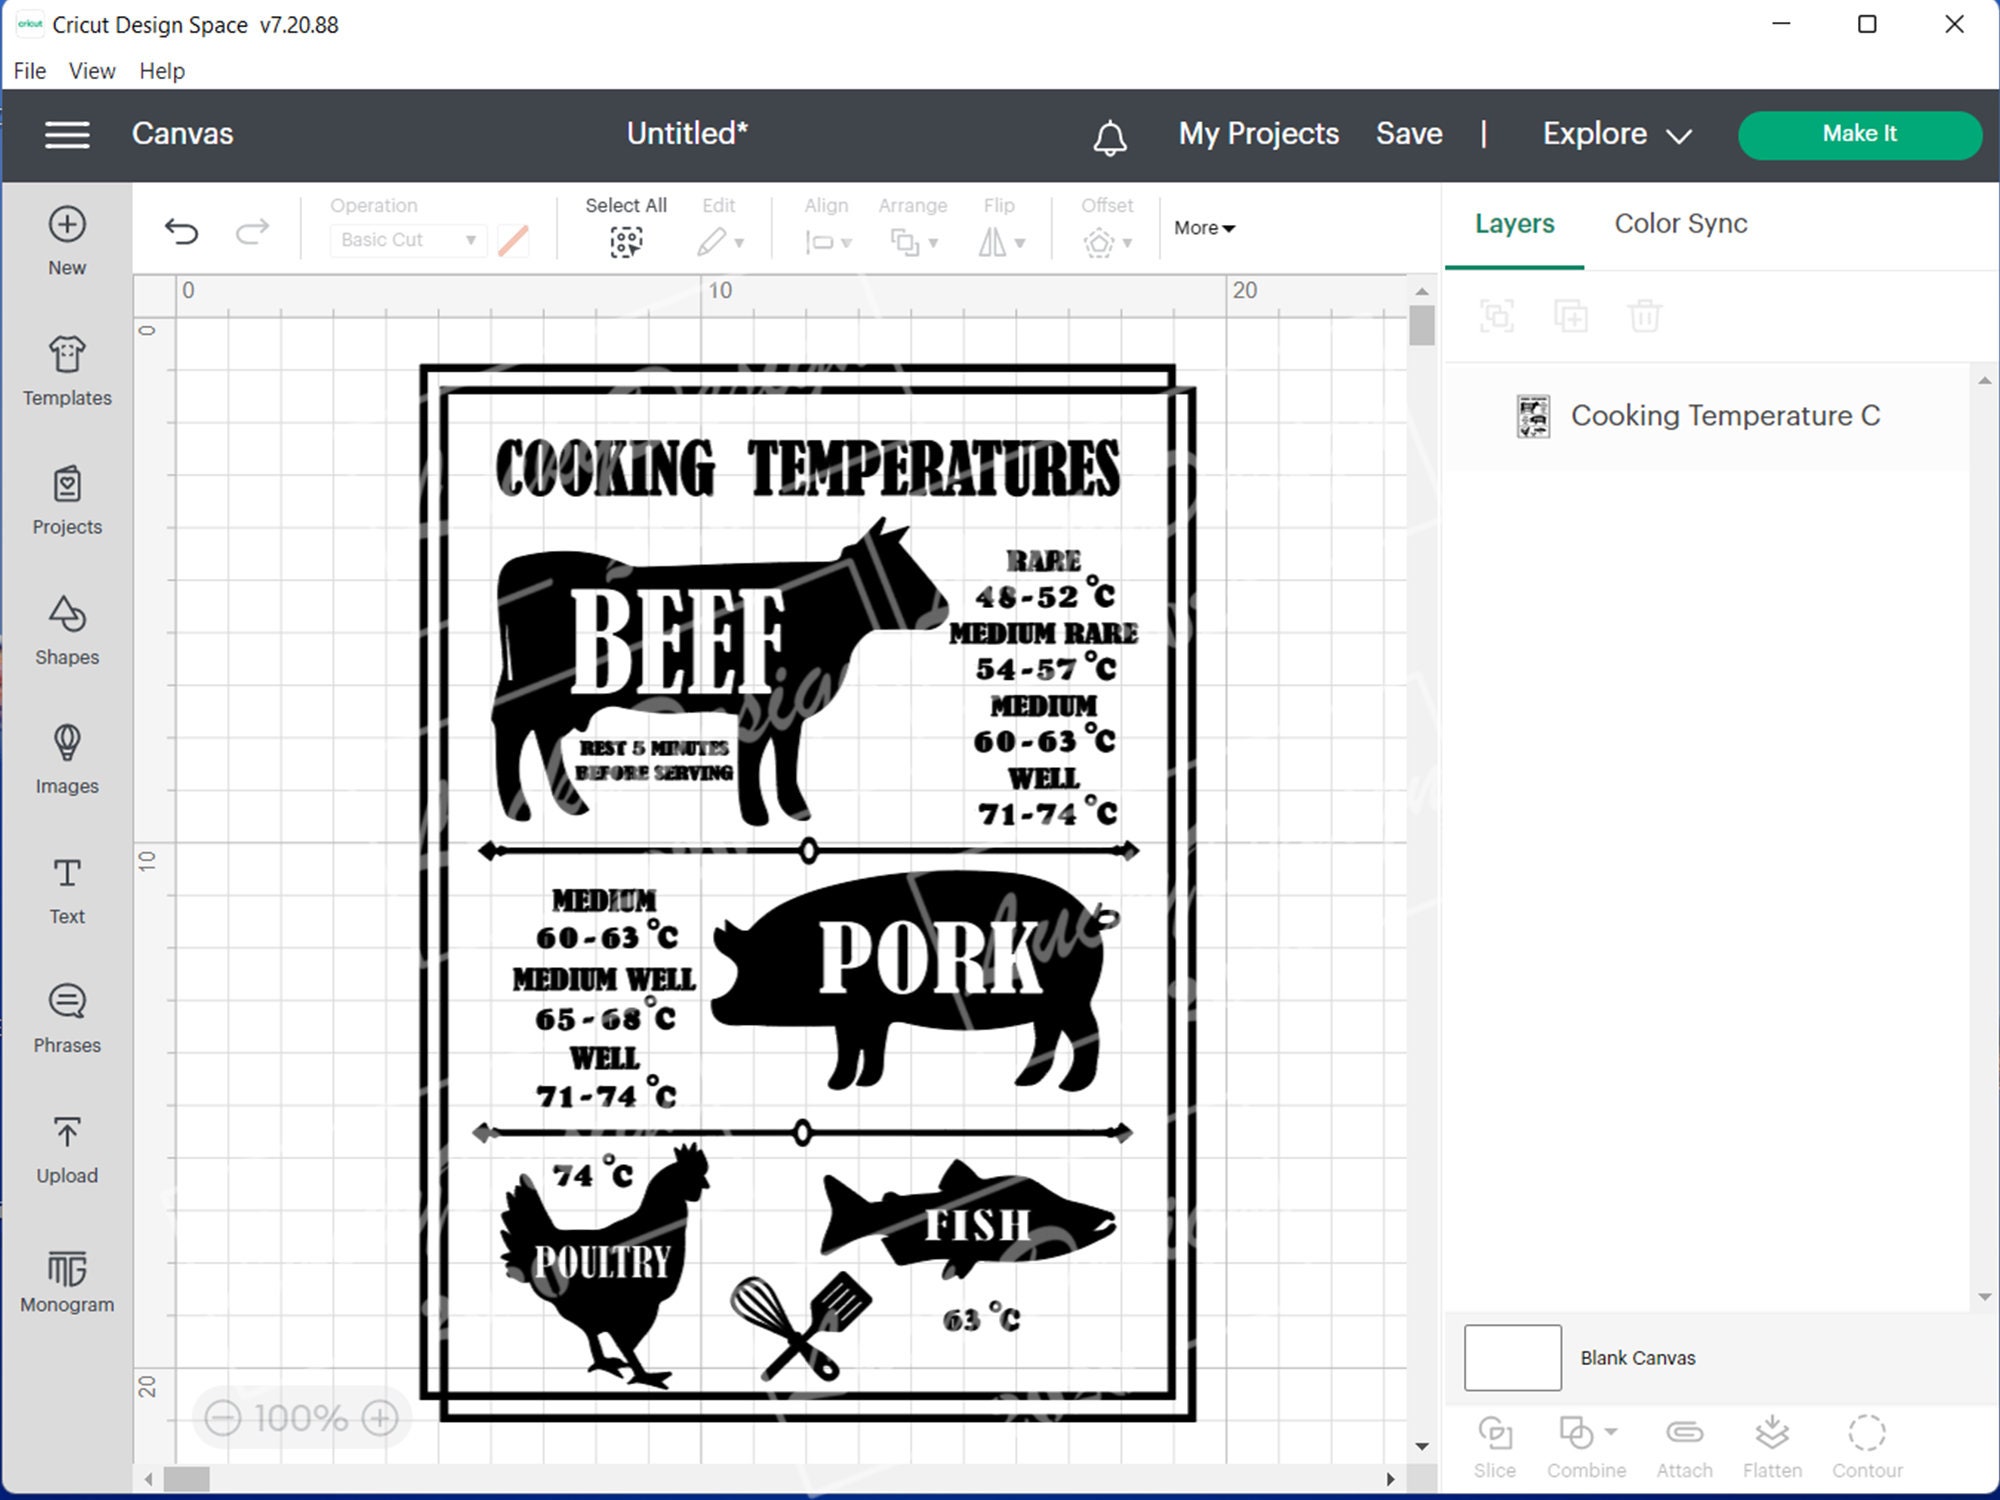Open the Monogram maker
The width and height of the screenshot is (2000, 1500).
66,1278
